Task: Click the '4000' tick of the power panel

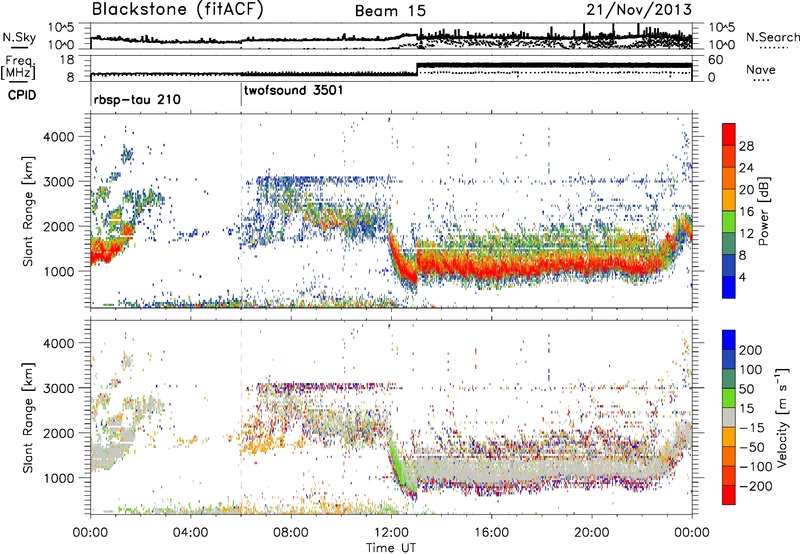Action: 59,136
